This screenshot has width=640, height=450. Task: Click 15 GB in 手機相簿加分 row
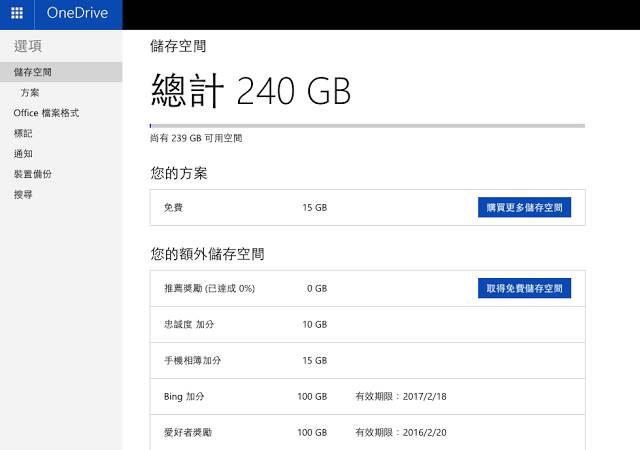pyautogui.click(x=315, y=360)
